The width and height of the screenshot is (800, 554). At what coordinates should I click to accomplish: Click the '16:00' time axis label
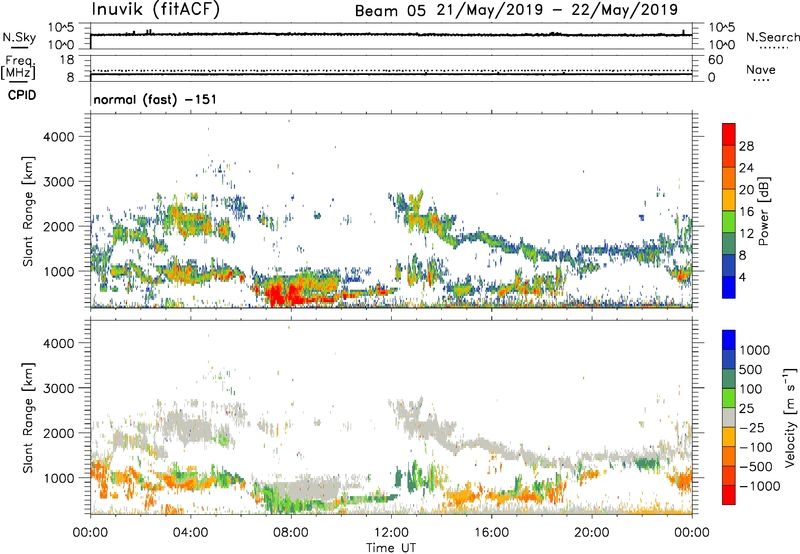491,533
